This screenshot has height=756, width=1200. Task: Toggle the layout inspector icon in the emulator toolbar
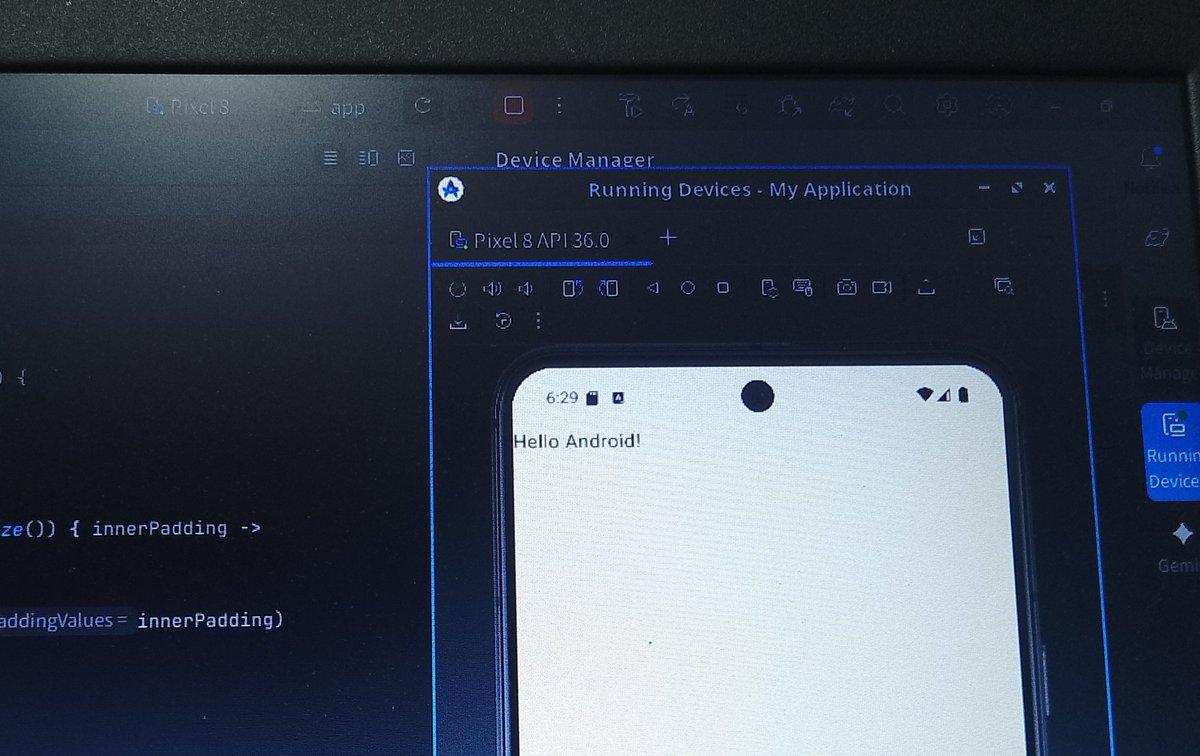coord(1003,286)
